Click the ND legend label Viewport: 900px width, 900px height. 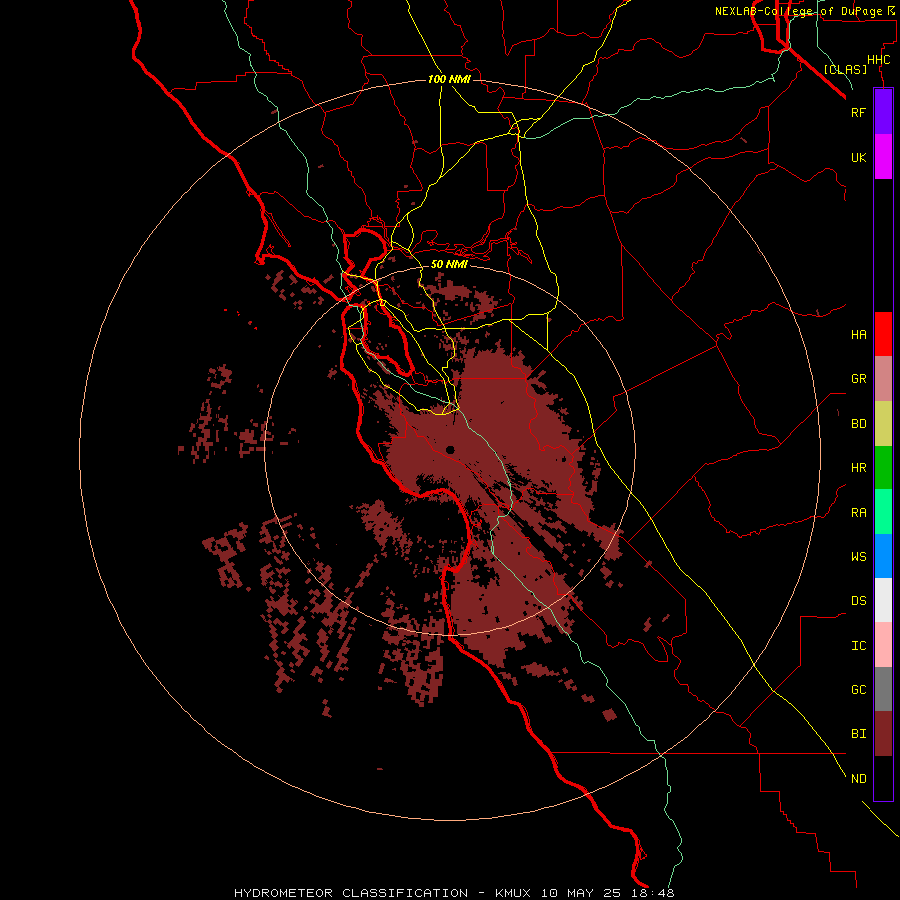(x=858, y=779)
